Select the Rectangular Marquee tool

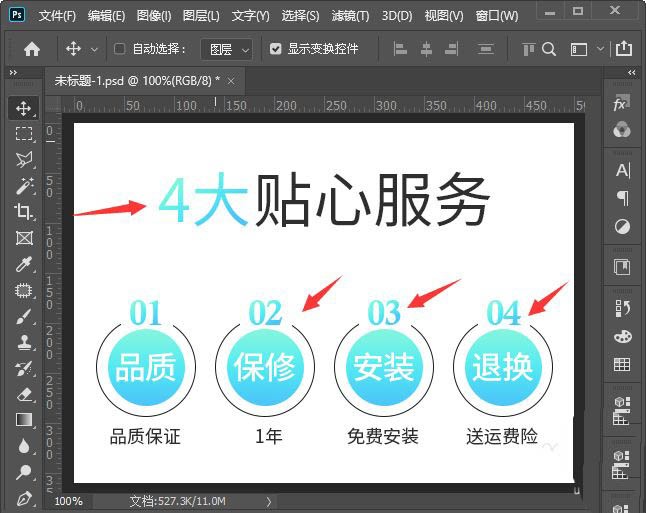[x=24, y=134]
